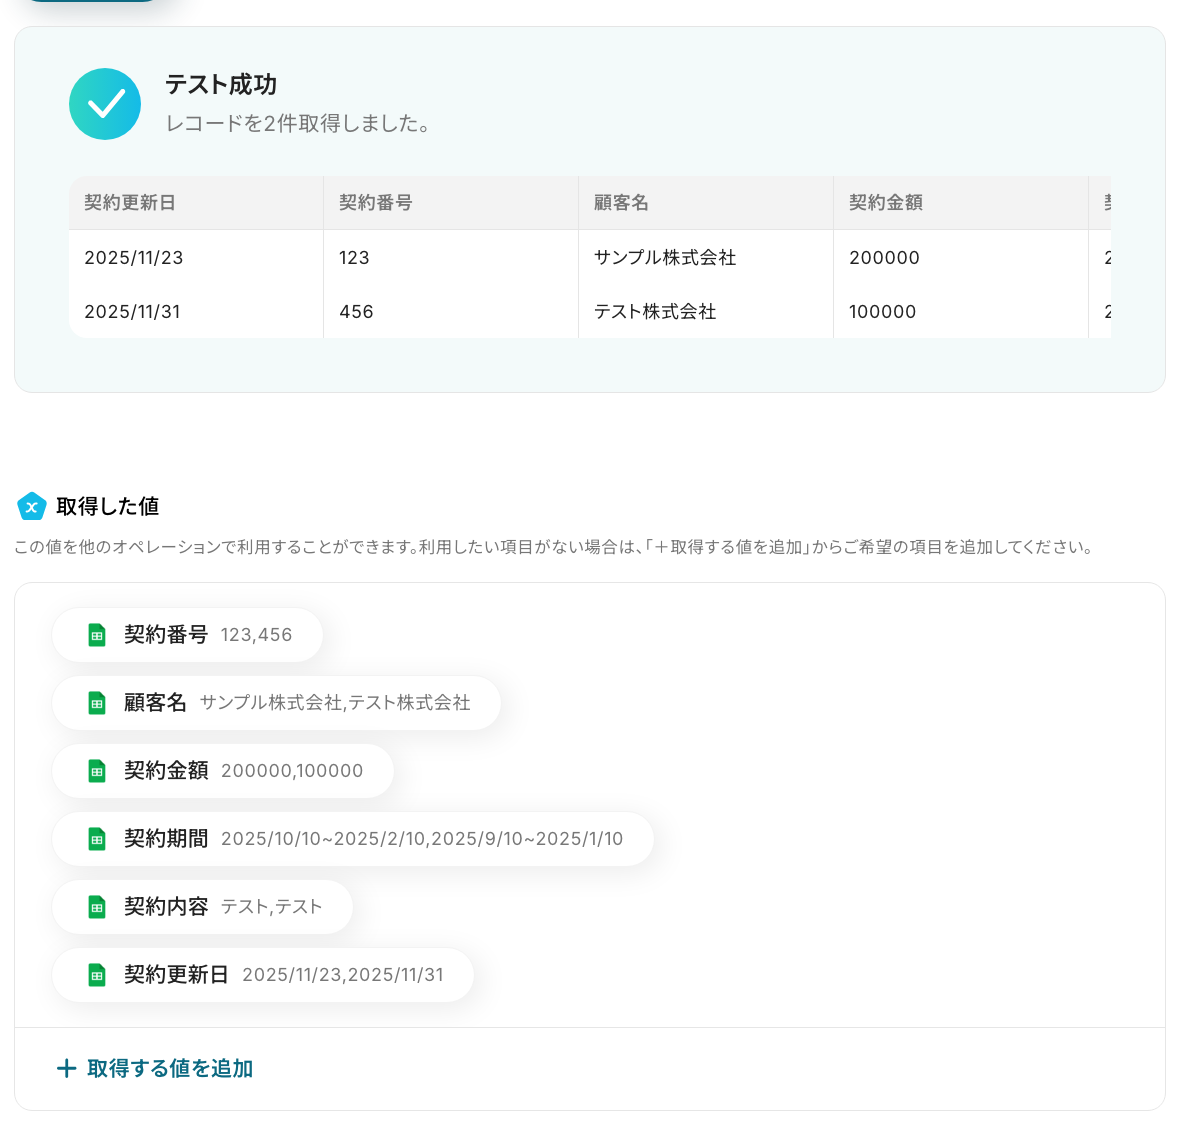
Task: Click the Sheets icon in the 契約内容 chip
Action: point(97,907)
